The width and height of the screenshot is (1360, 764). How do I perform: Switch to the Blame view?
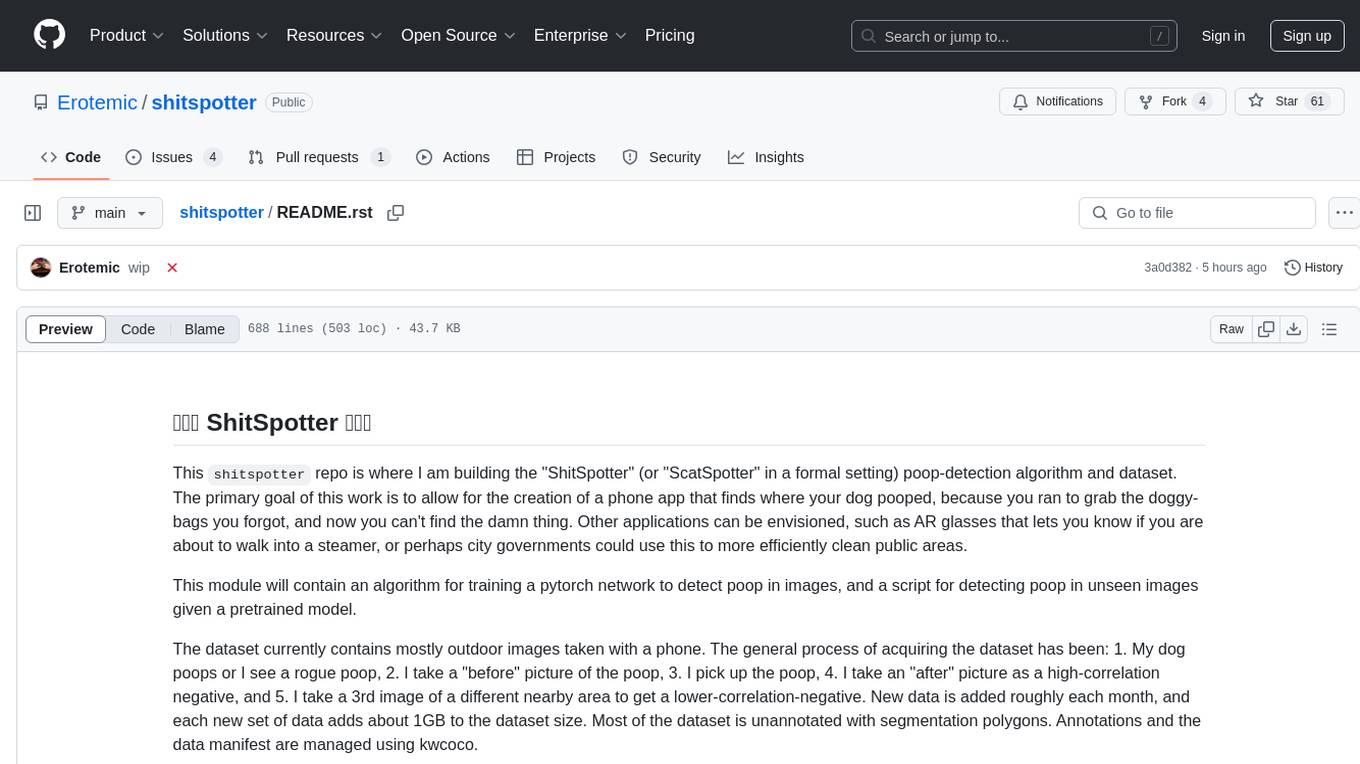tap(204, 329)
